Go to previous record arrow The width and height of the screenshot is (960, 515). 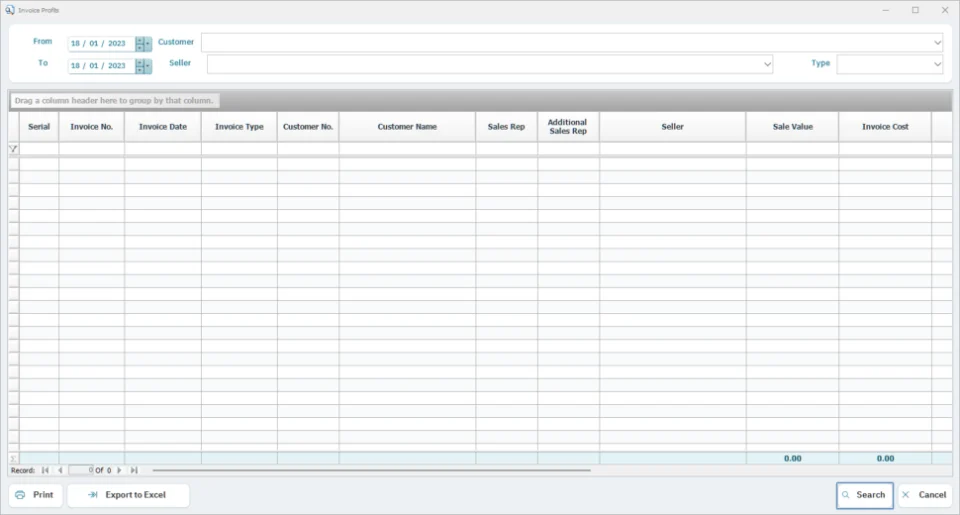coord(60,470)
